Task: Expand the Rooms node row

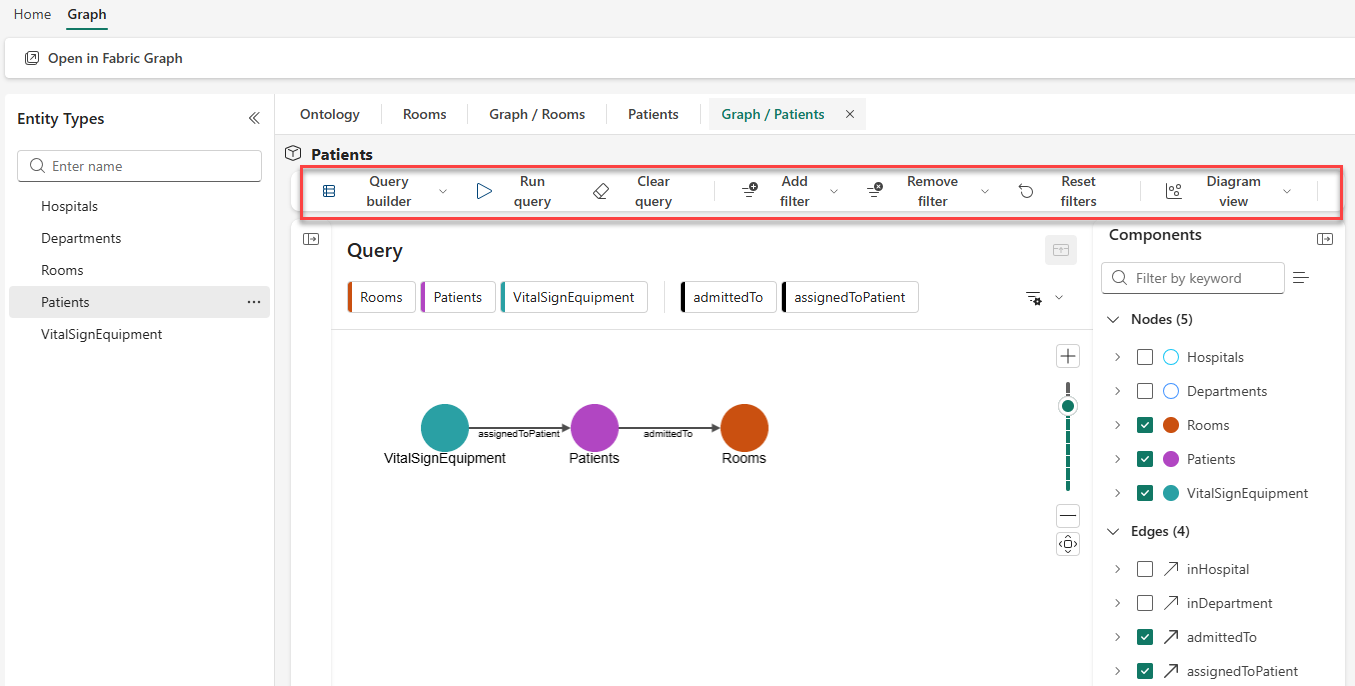Action: pyautogui.click(x=1117, y=425)
